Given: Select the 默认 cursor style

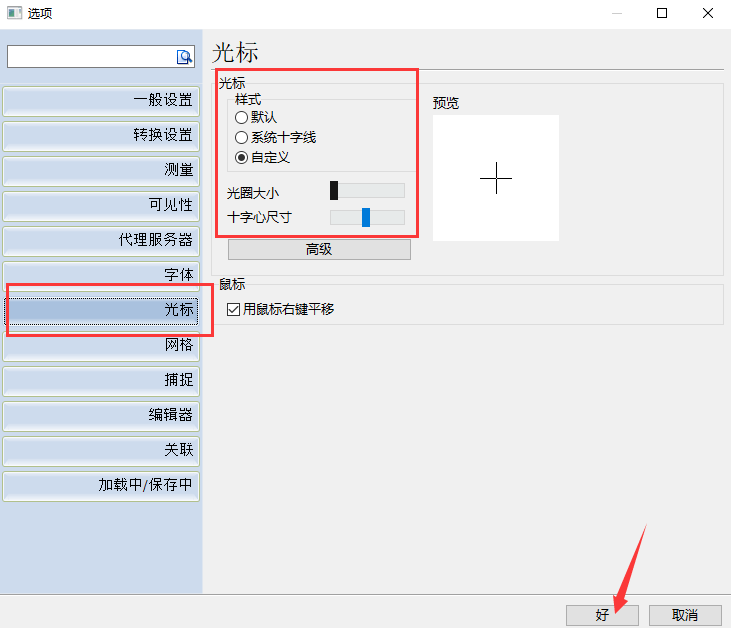Looking at the screenshot, I should pyautogui.click(x=241, y=117).
